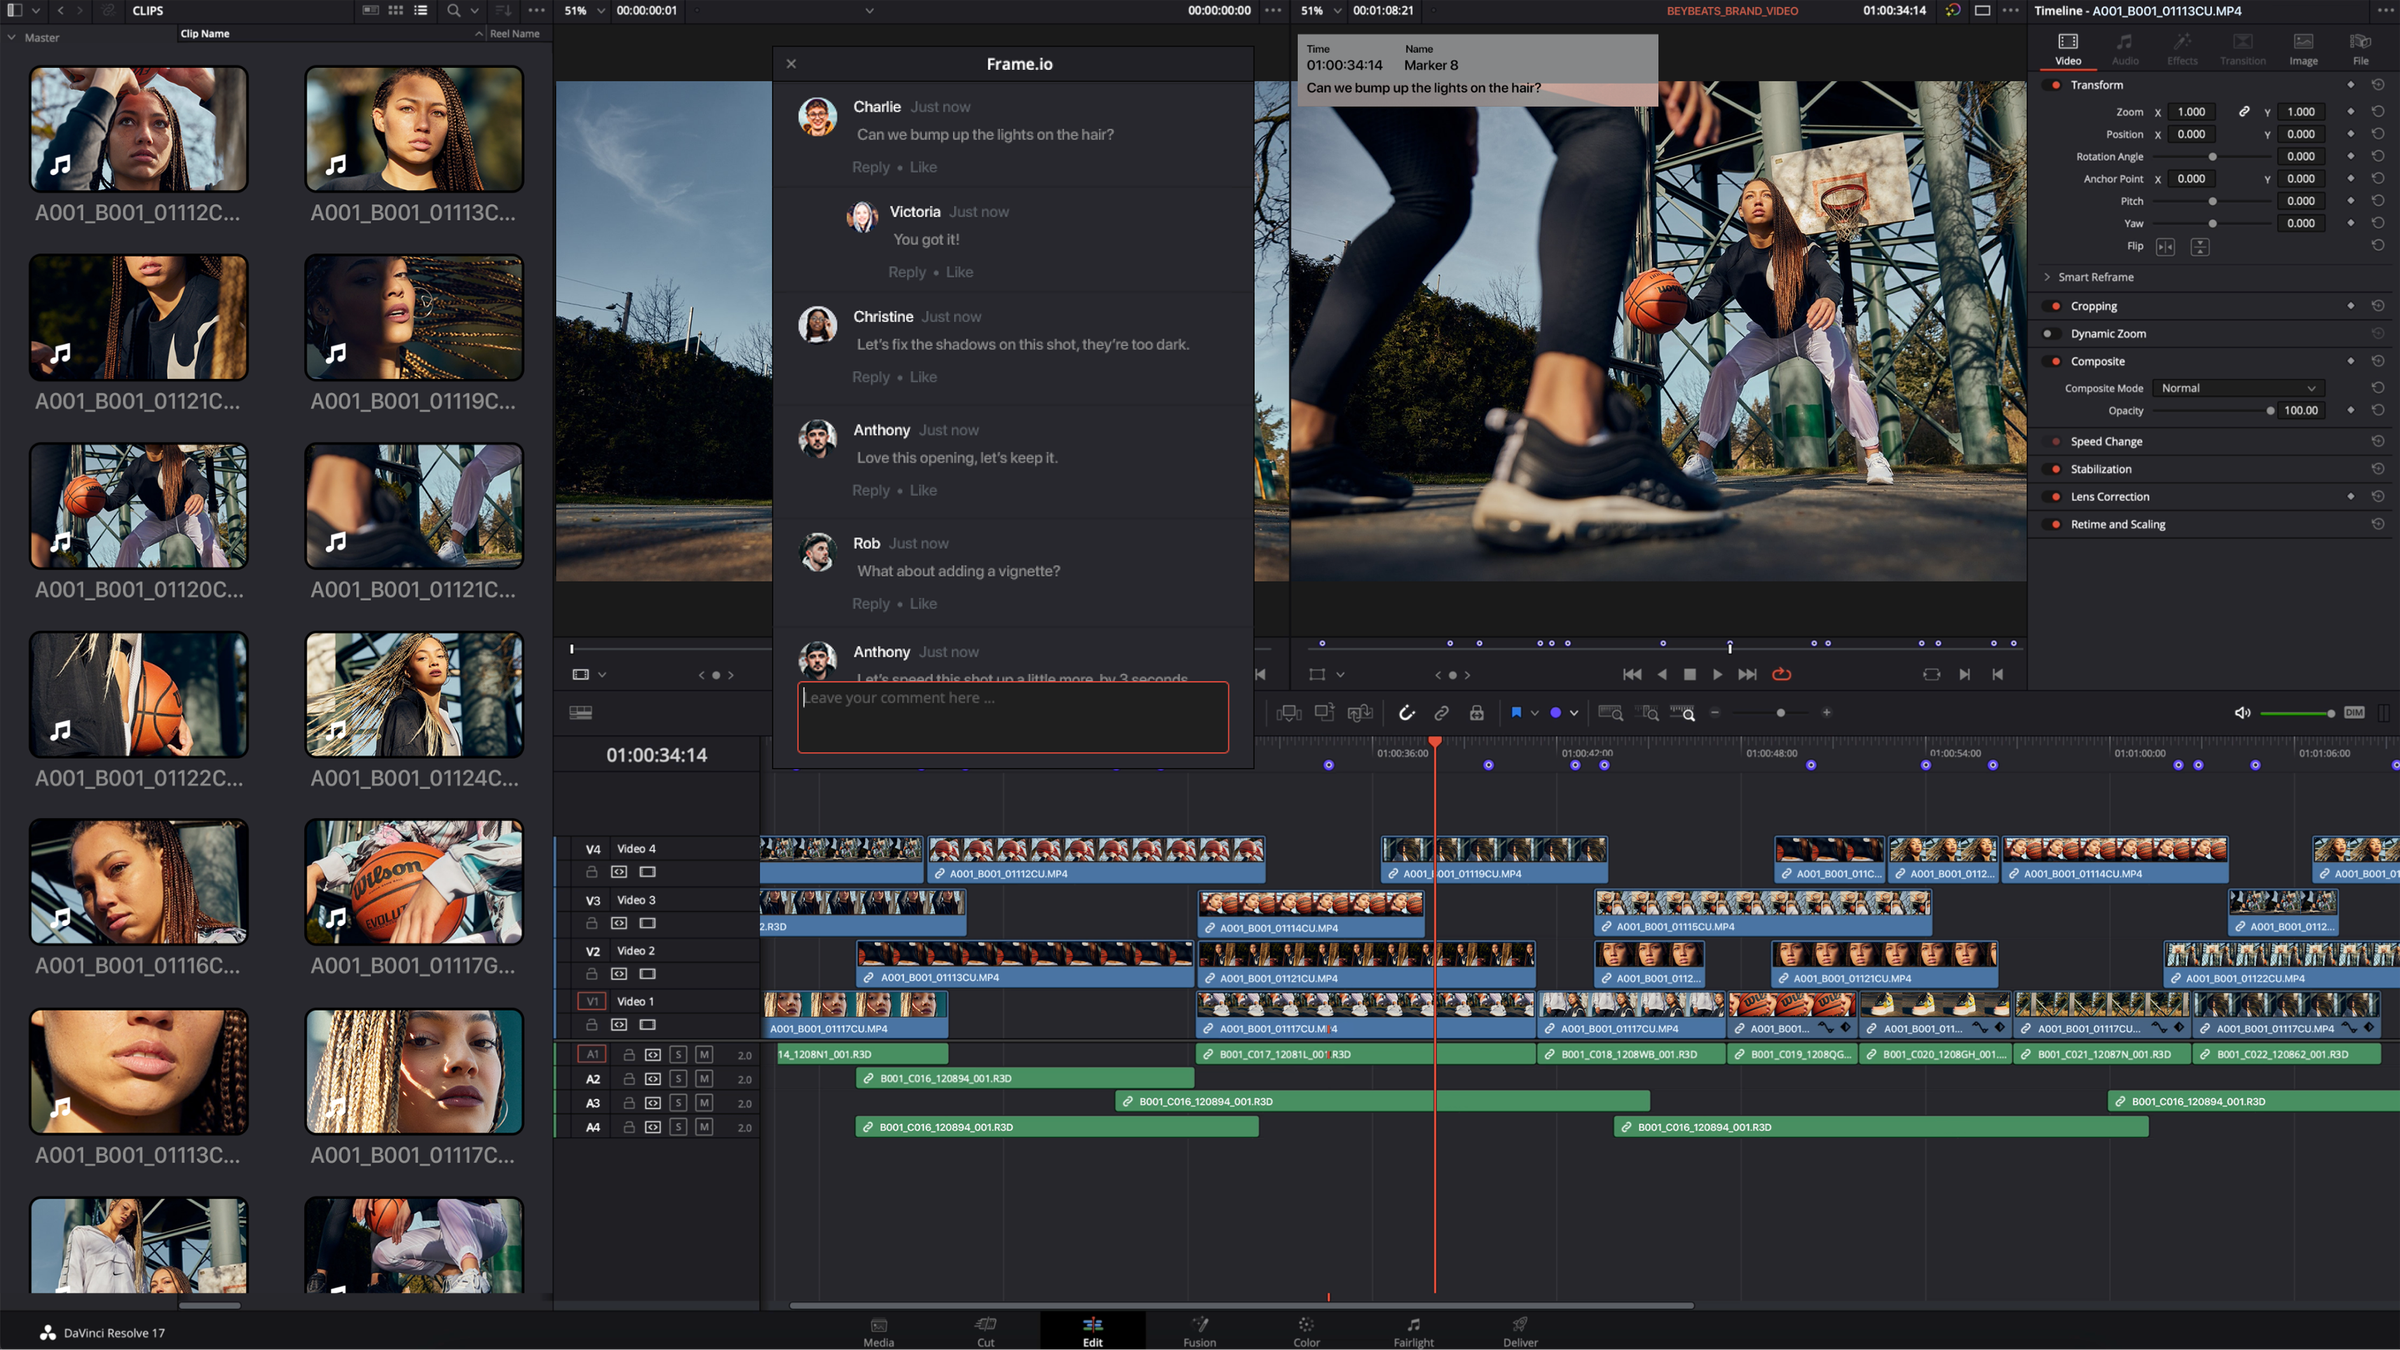Click the blue Flag icon

[1516, 713]
